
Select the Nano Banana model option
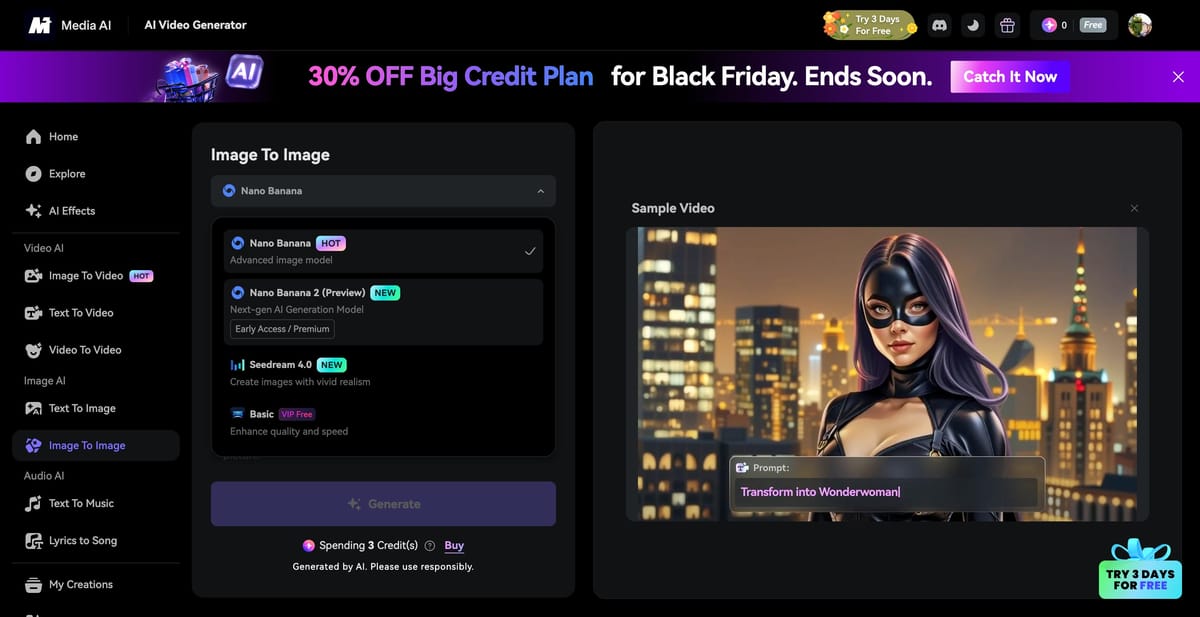click(x=383, y=251)
